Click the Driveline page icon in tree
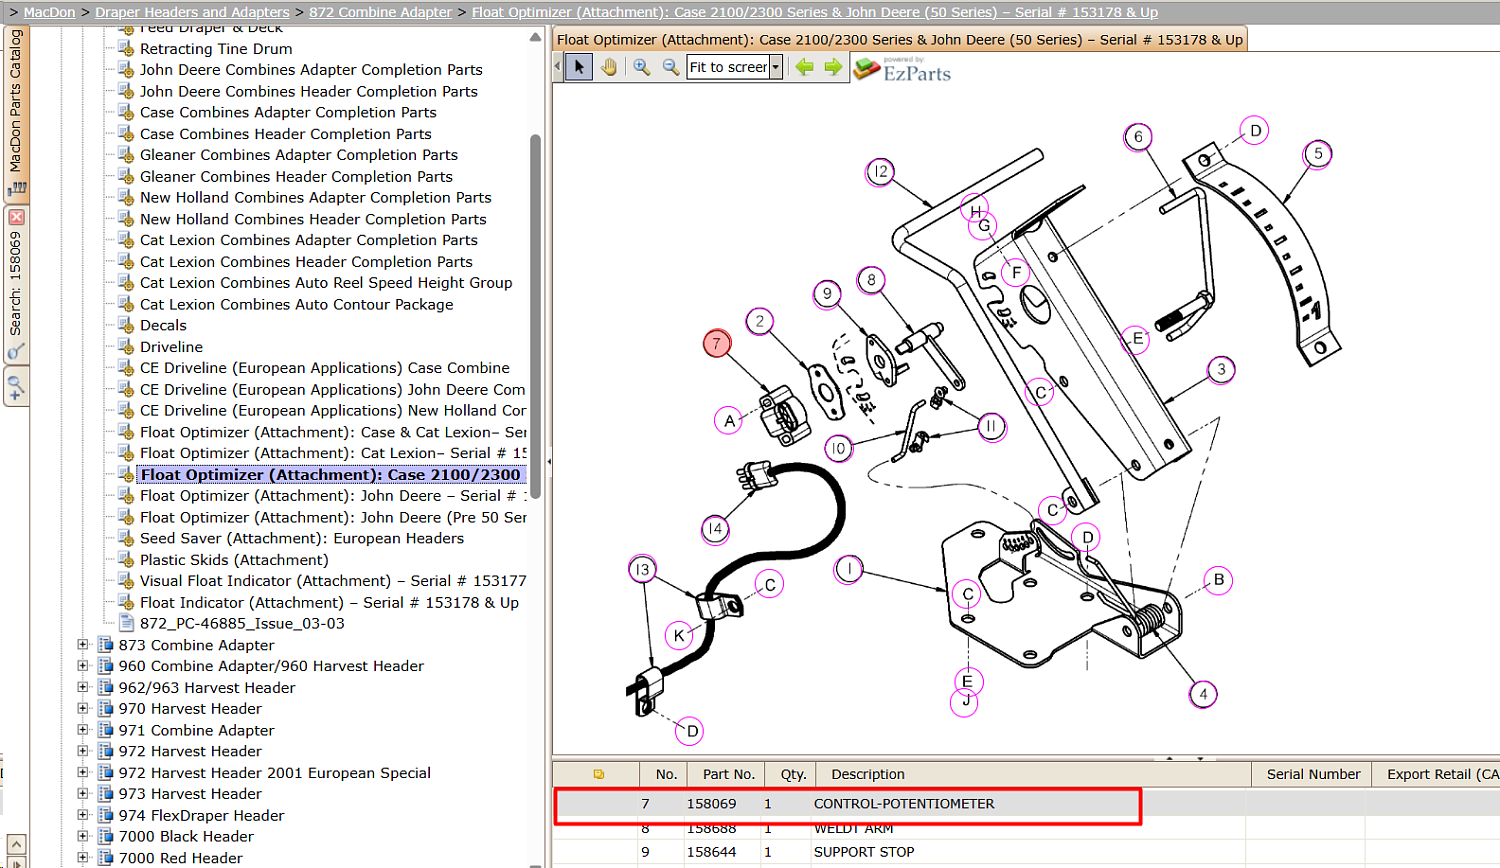 126,347
